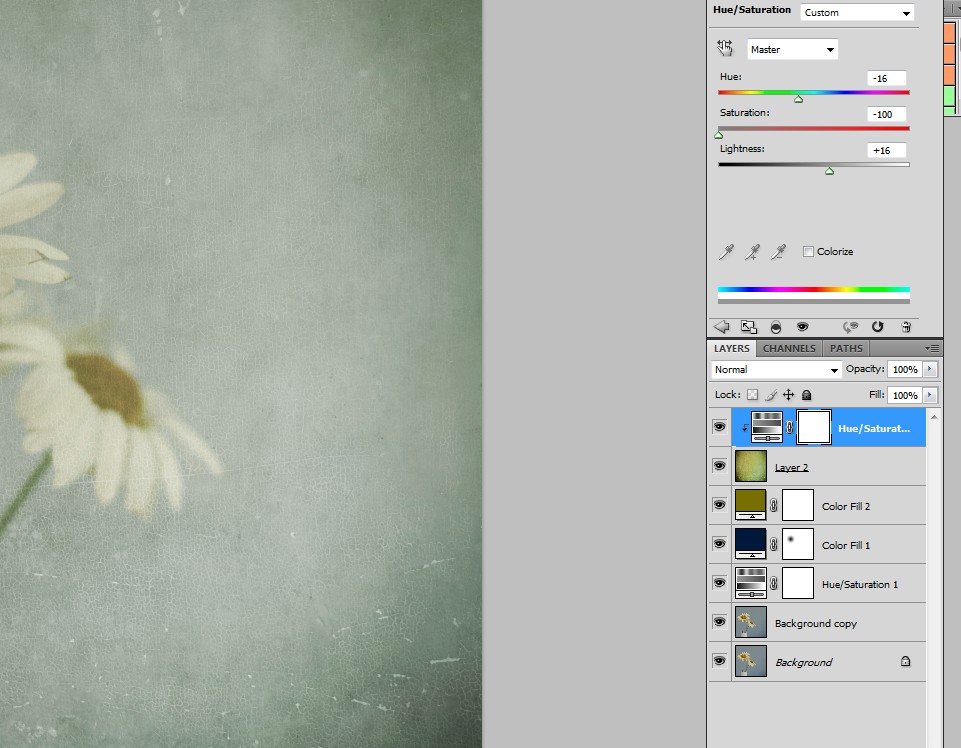Click the lock position icon
The height and width of the screenshot is (748, 961).
(x=788, y=395)
